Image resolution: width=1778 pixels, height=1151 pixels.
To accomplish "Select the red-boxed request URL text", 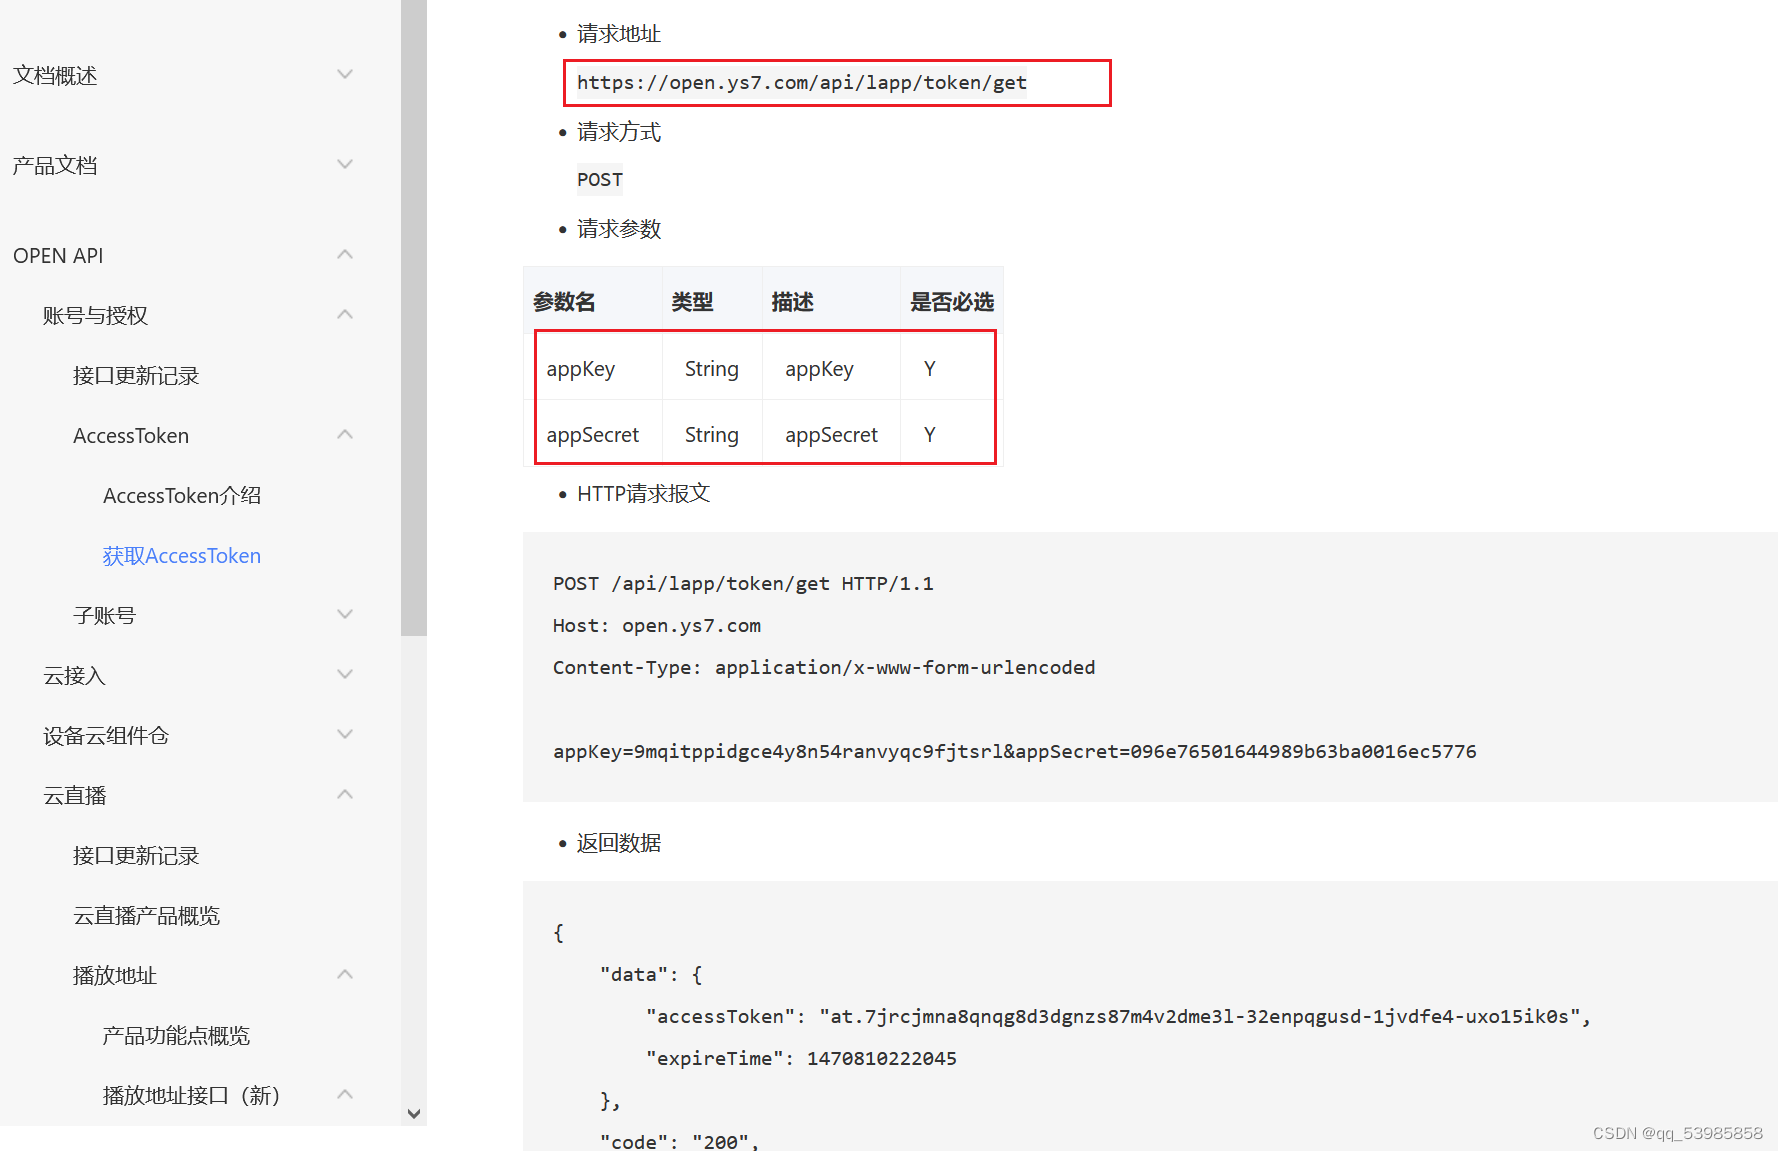I will point(801,83).
